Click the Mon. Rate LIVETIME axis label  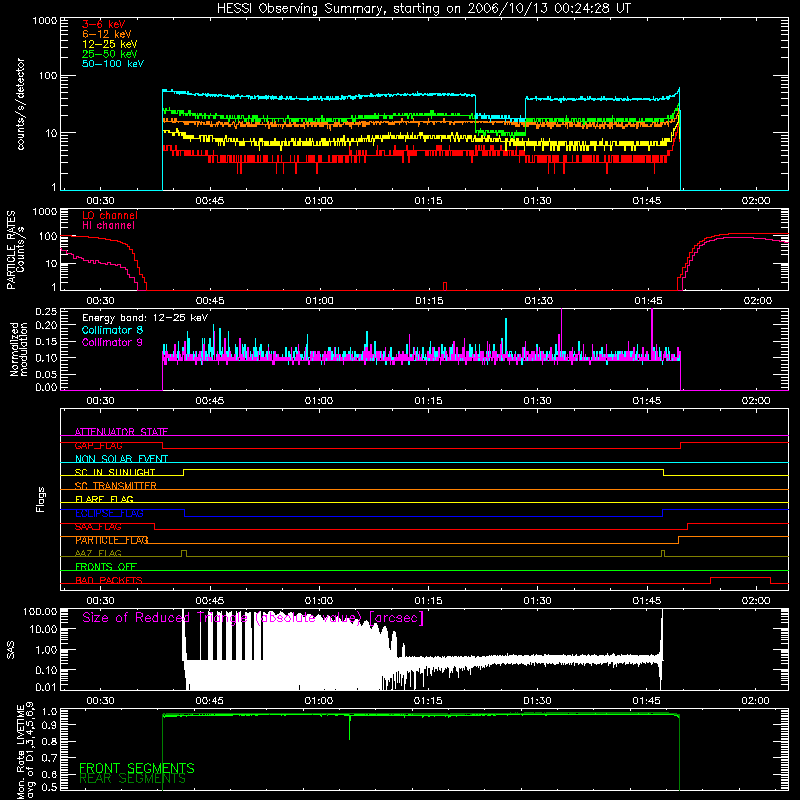click(x=26, y=752)
